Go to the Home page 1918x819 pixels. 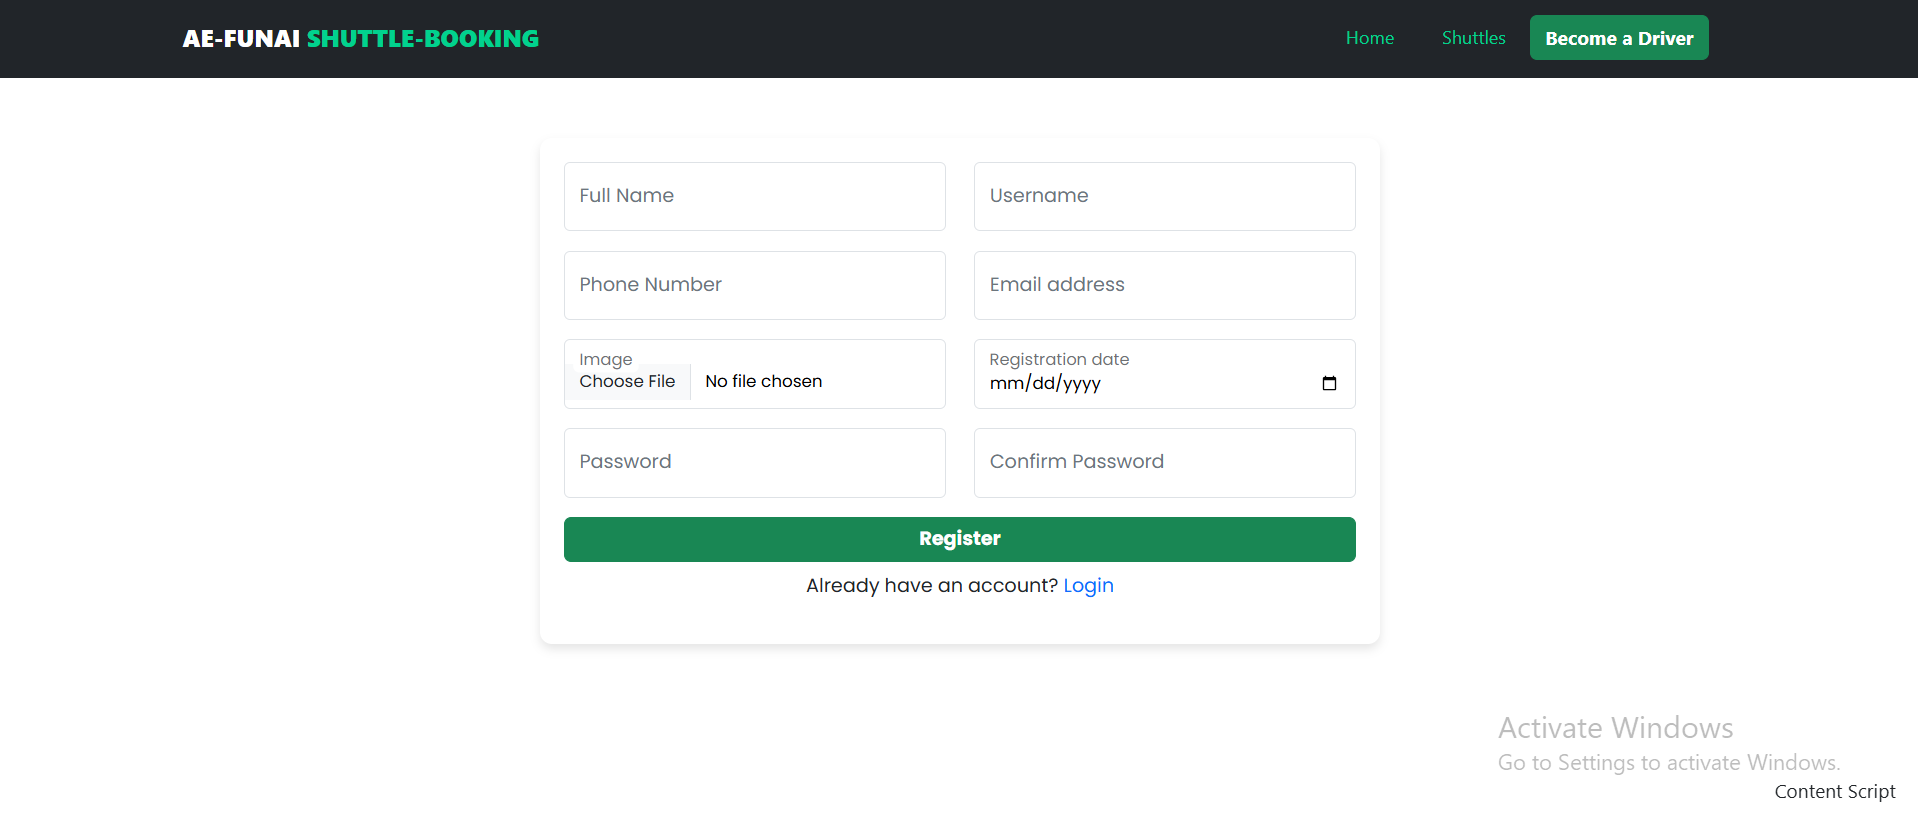1369,38
